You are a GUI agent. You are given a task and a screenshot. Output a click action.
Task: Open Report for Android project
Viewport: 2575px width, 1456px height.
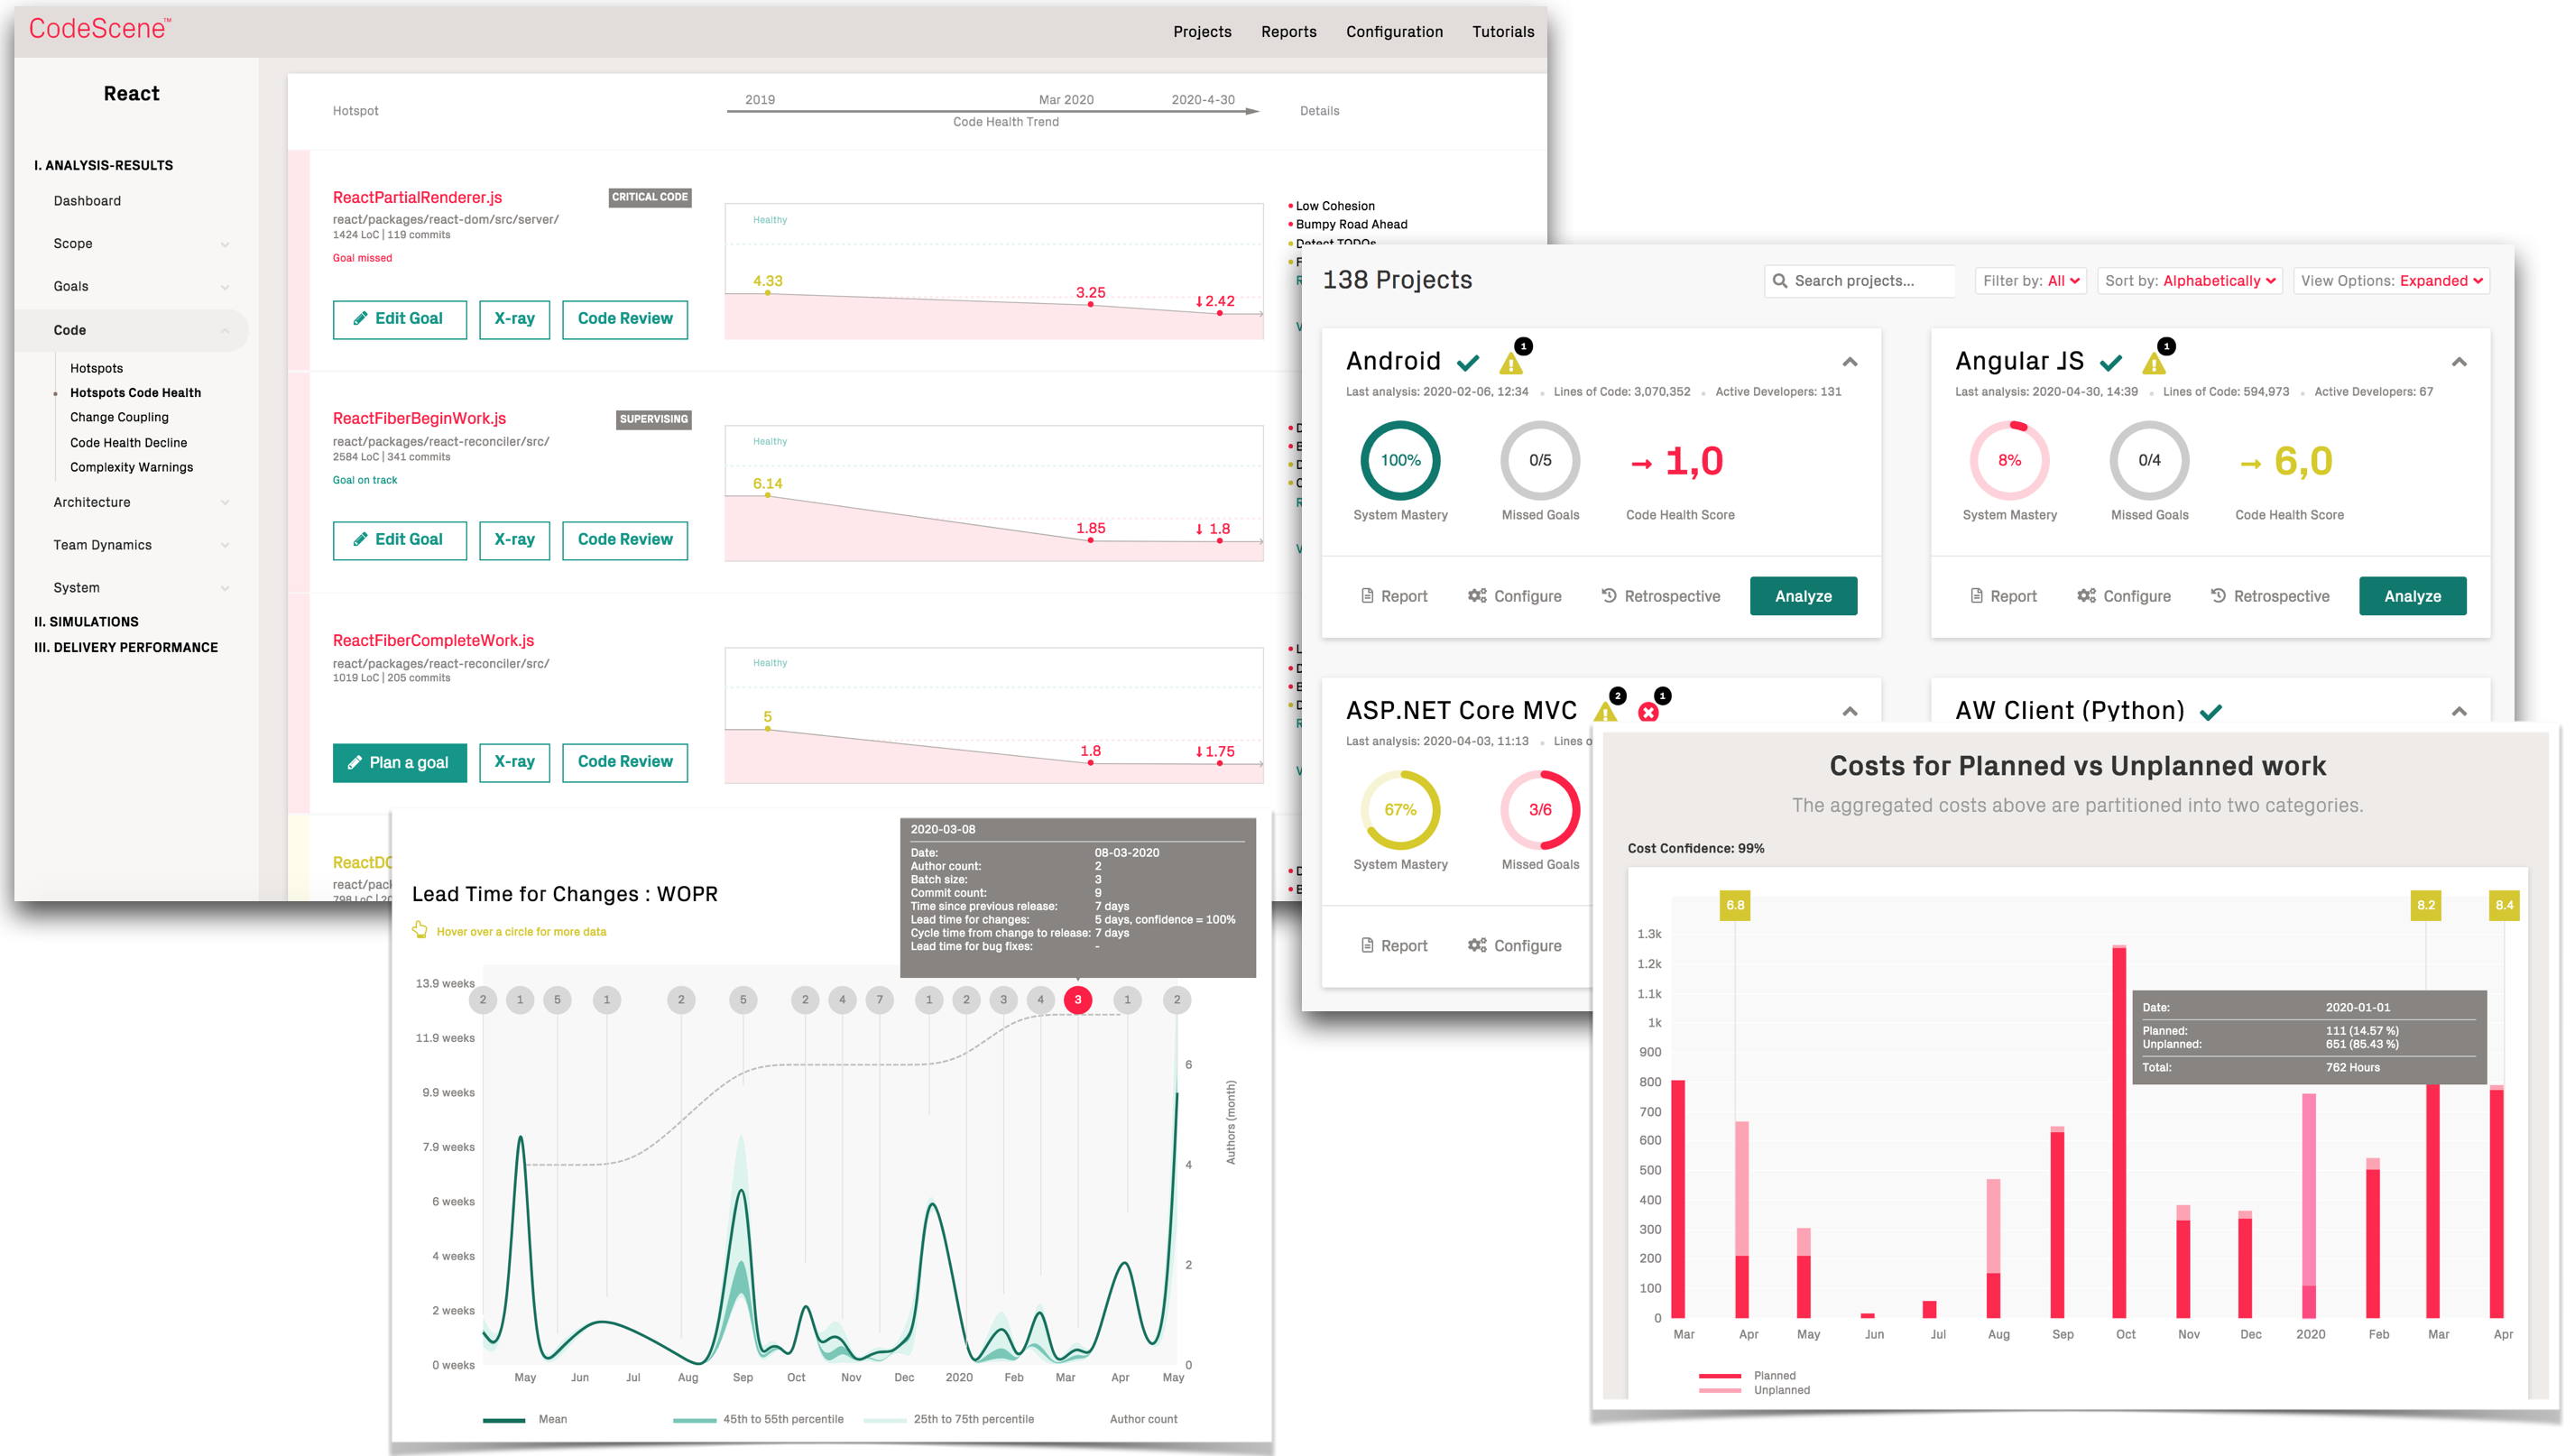[1394, 596]
